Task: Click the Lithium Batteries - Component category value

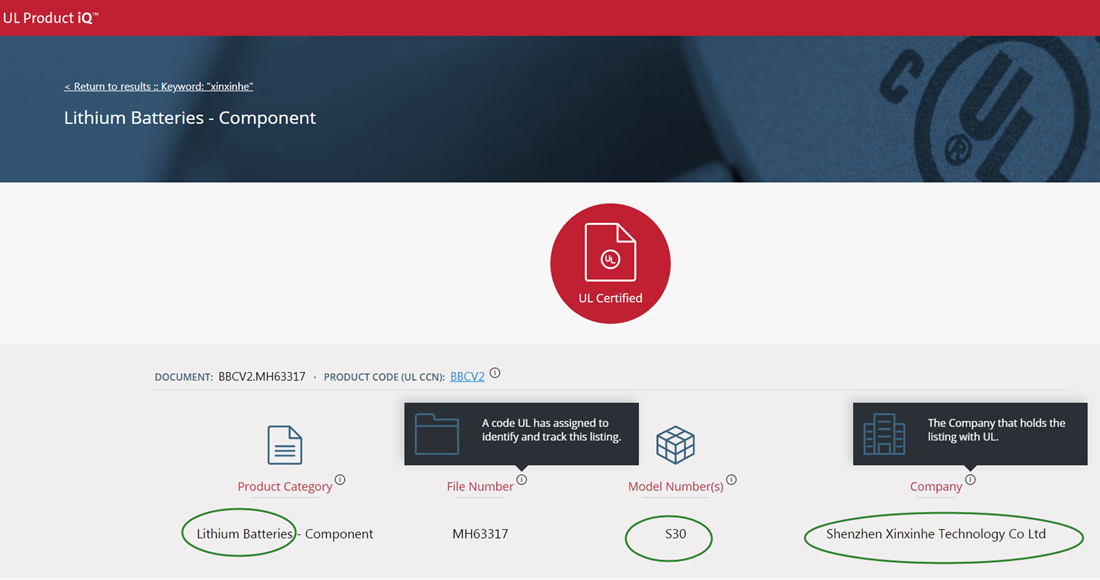Action: pyautogui.click(x=285, y=534)
